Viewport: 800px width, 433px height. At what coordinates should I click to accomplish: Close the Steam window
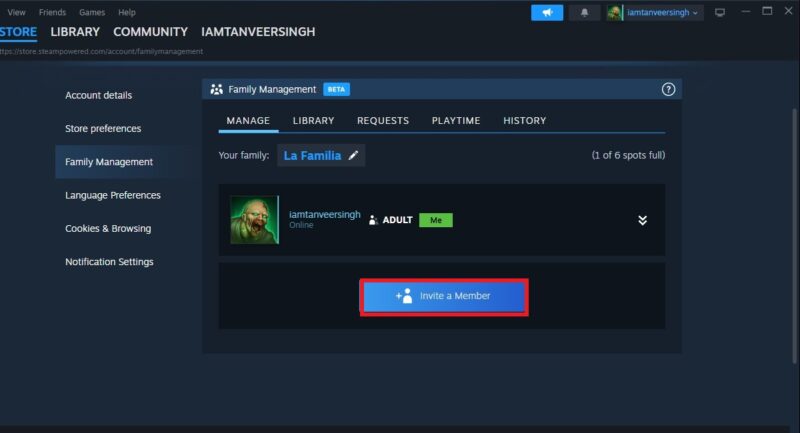pyautogui.click(x=788, y=11)
